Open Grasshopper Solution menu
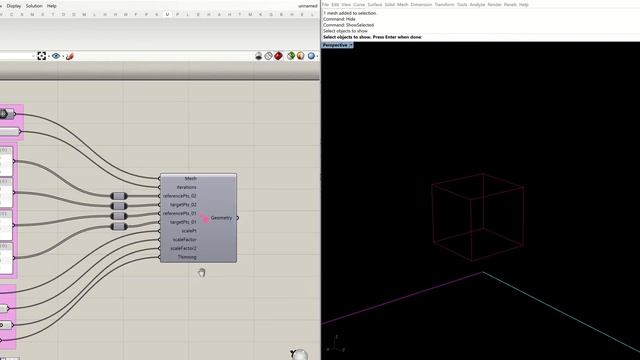The height and width of the screenshot is (360, 640). 34,6
